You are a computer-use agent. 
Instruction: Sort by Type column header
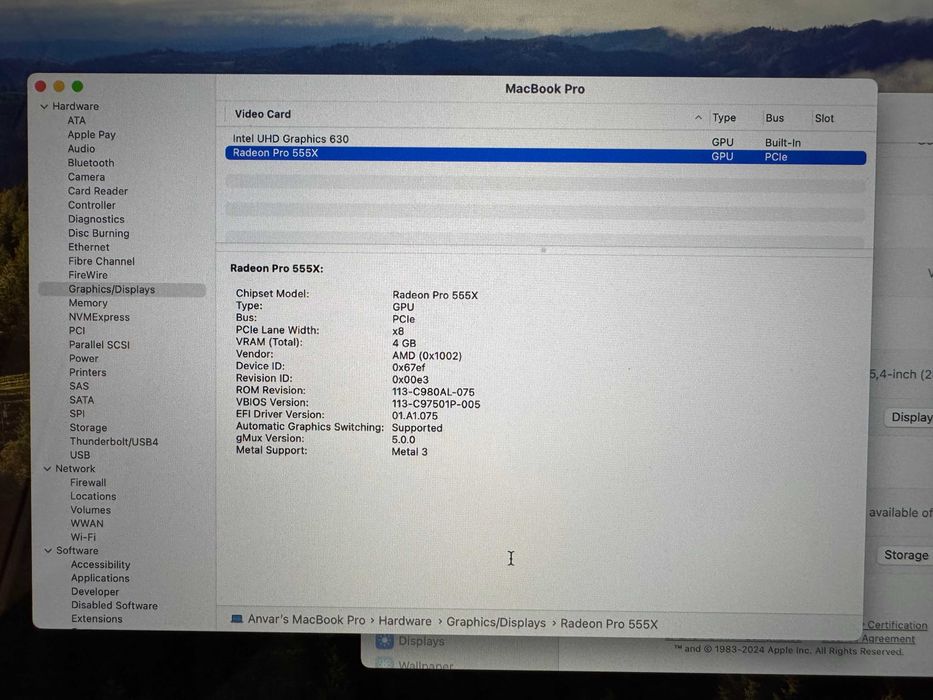pos(724,118)
